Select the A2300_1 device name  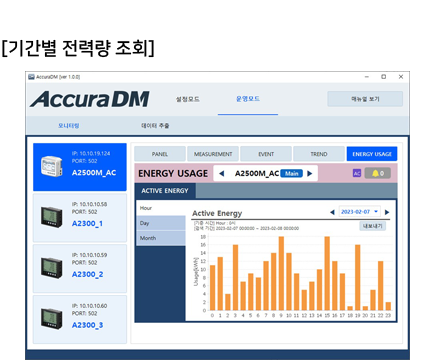coord(87,223)
